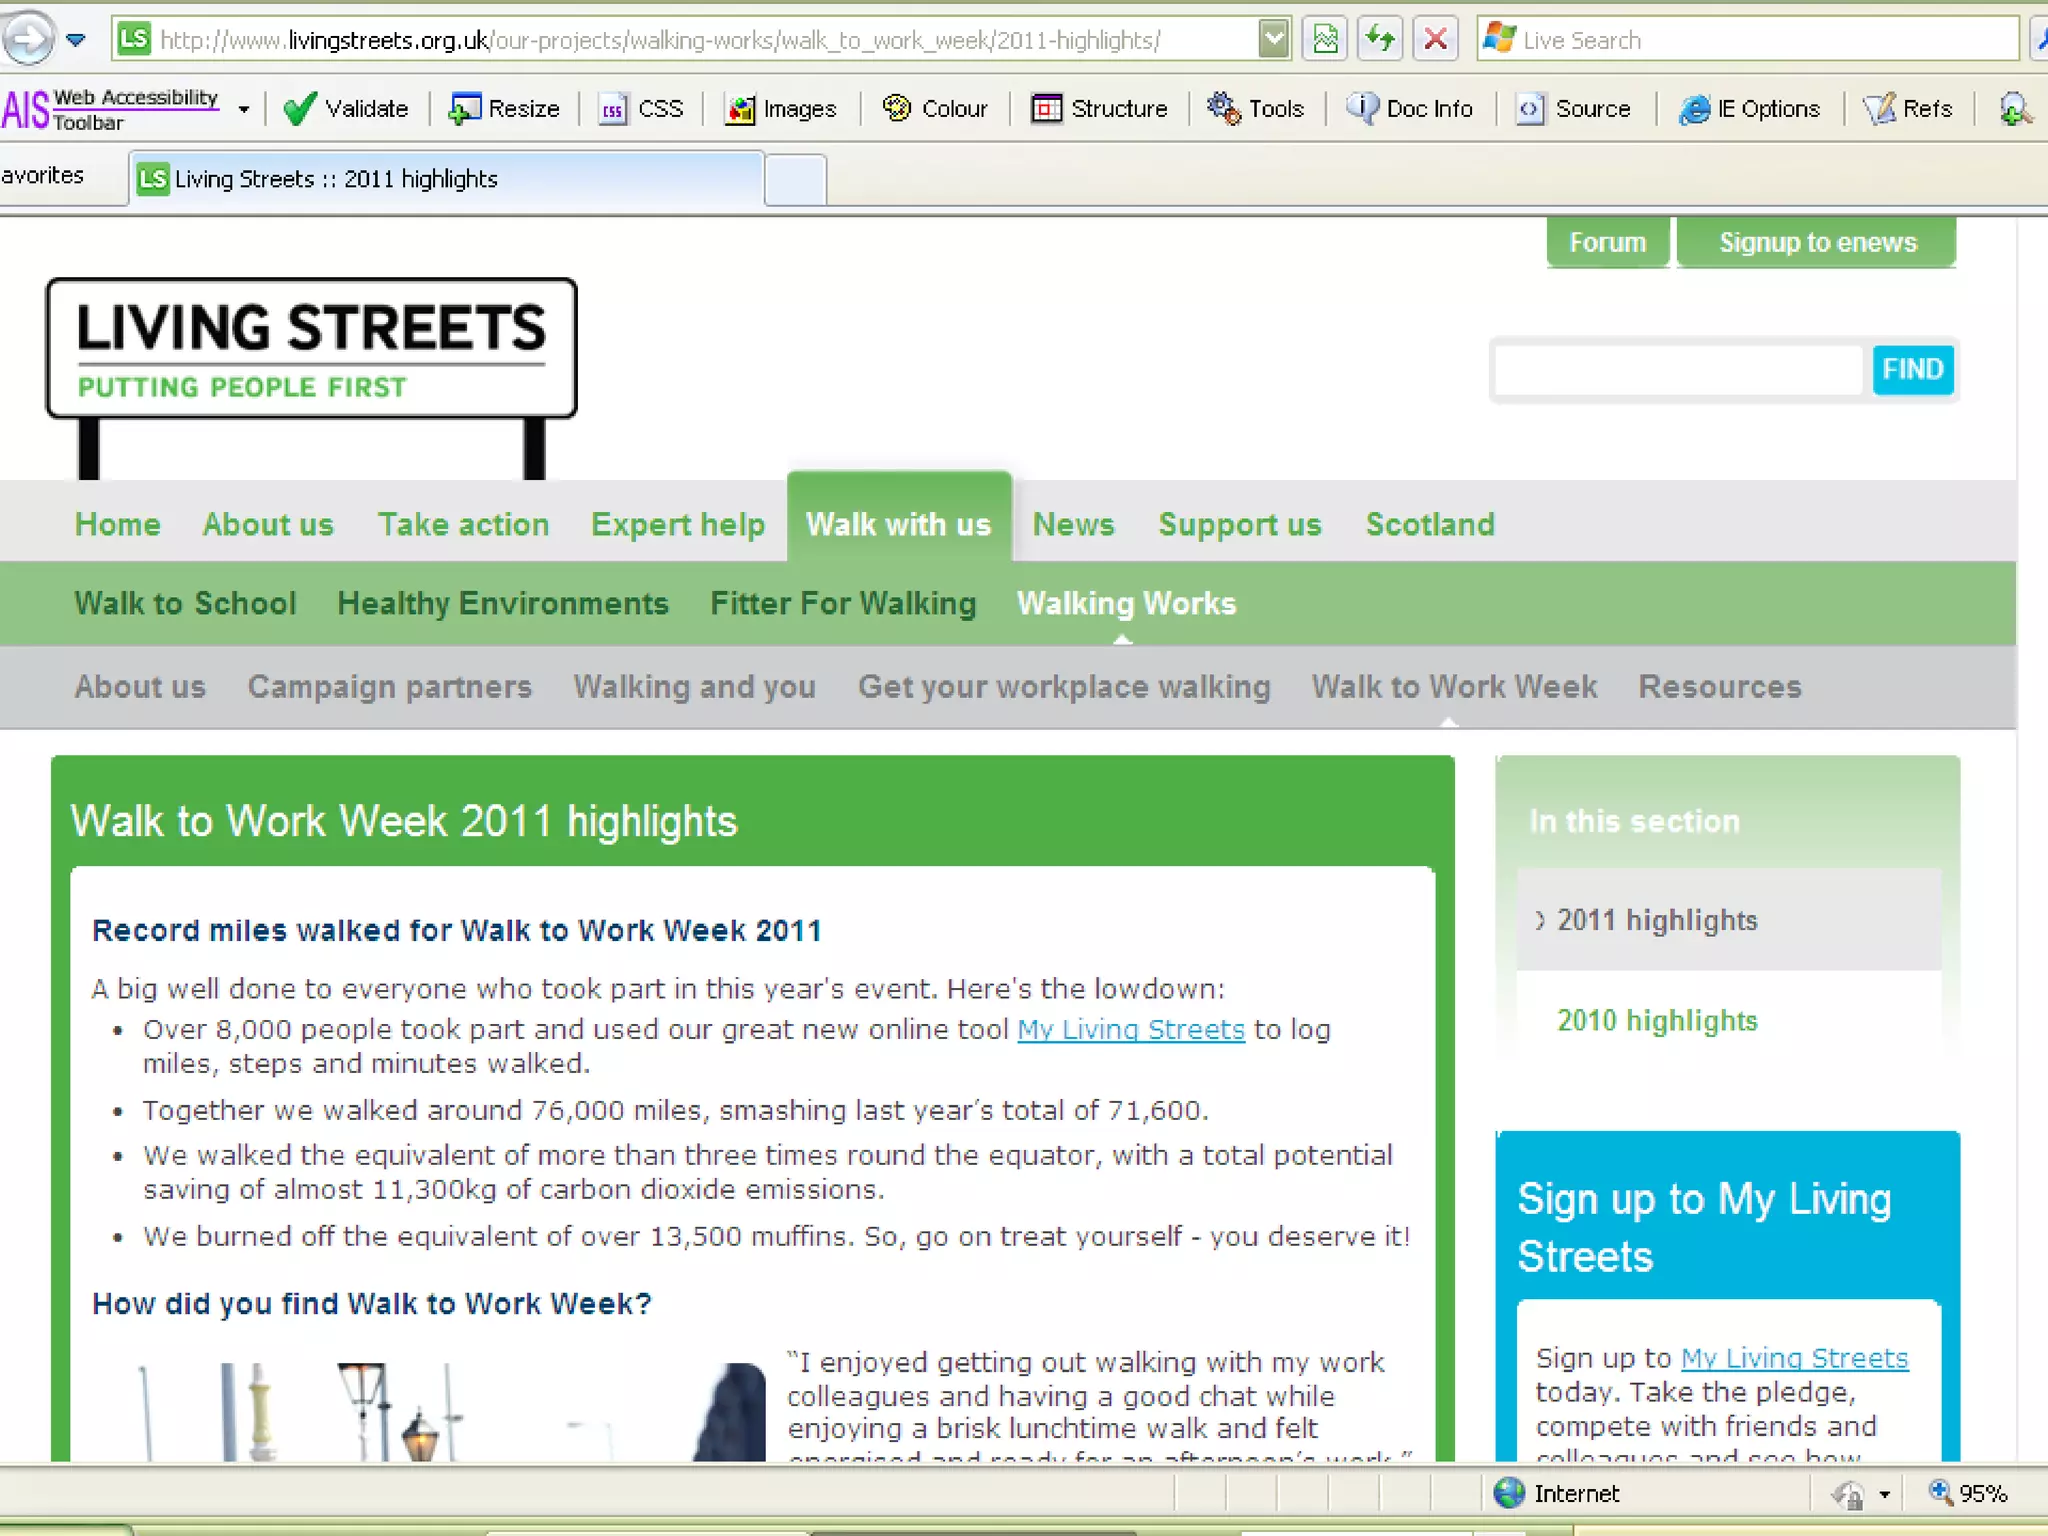Stop page loading with red X
The width and height of the screenshot is (2048, 1536).
(x=1435, y=40)
